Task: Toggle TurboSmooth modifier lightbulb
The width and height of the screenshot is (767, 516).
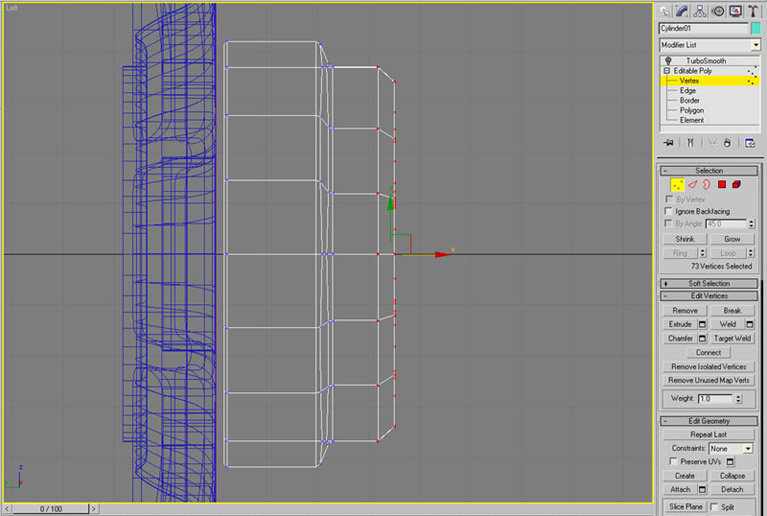Action: pos(667,61)
